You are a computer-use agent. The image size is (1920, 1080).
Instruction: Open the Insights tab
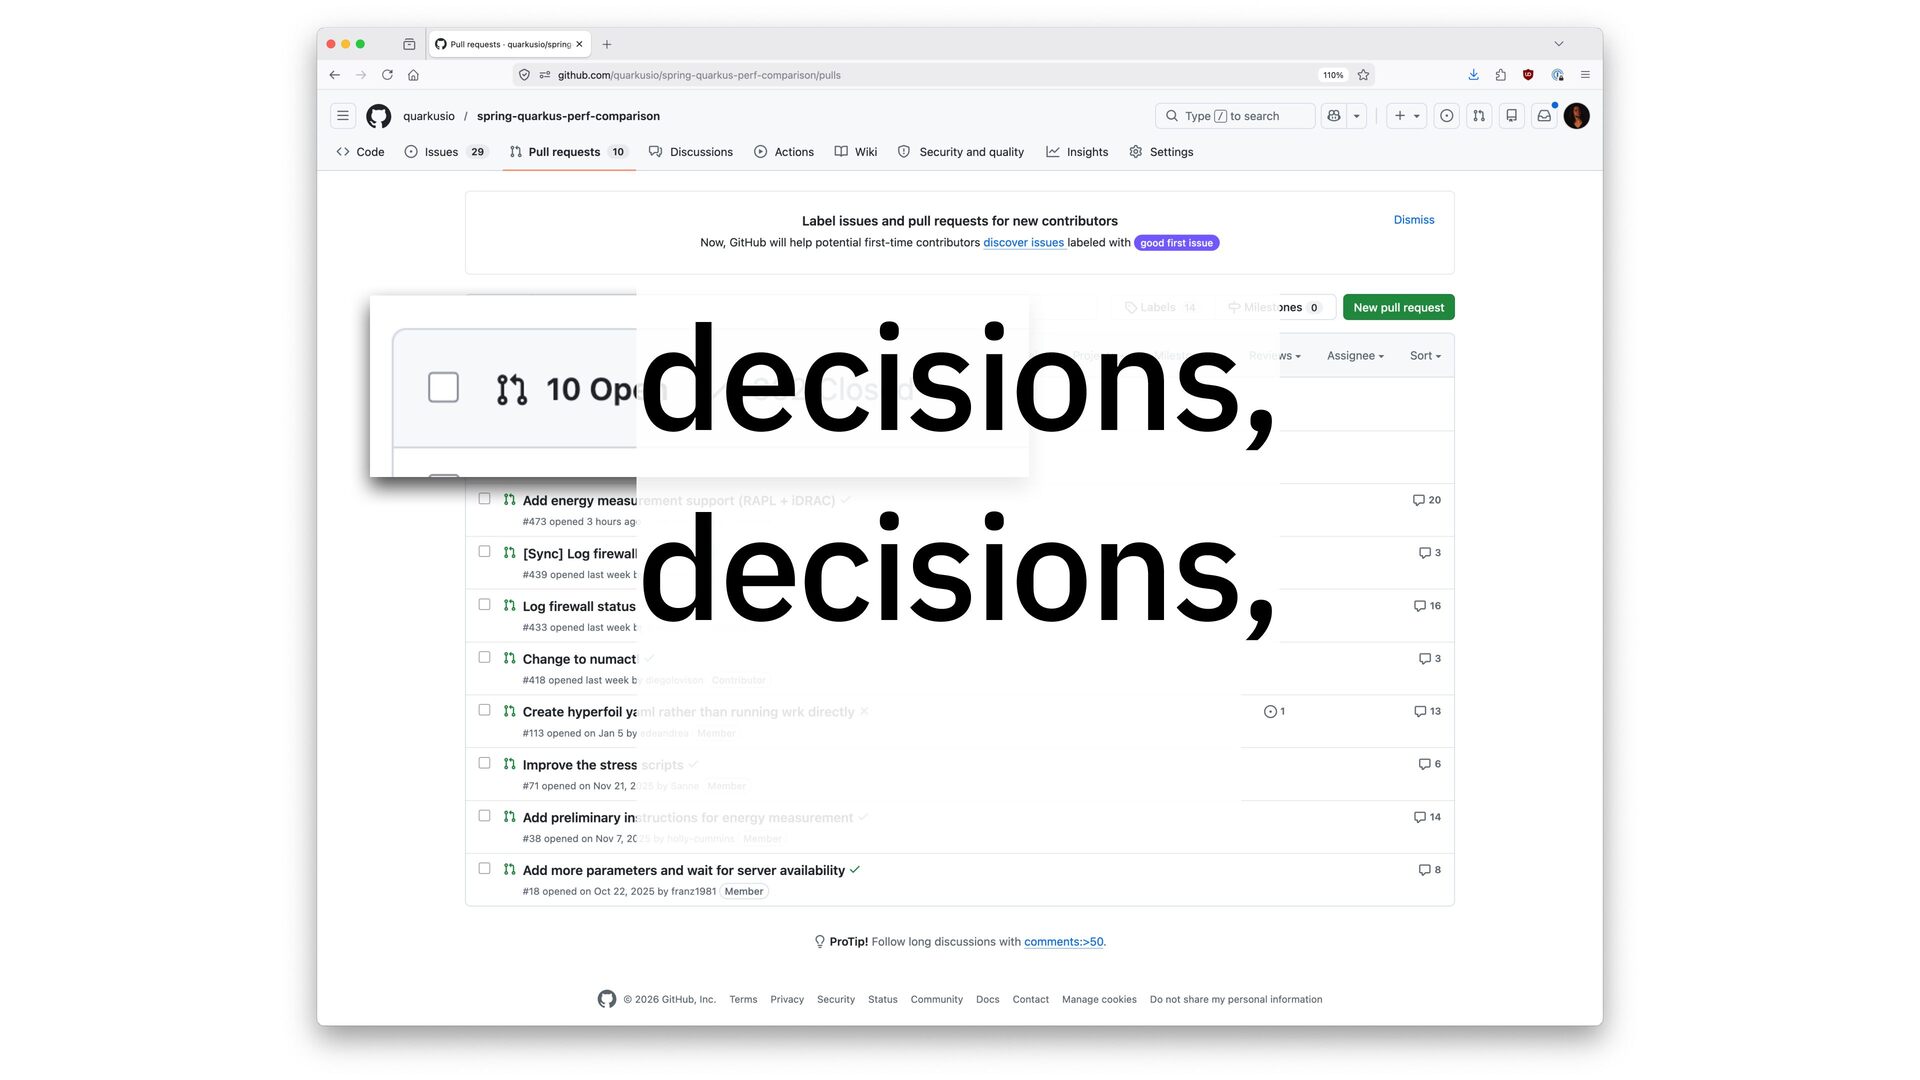click(1086, 152)
